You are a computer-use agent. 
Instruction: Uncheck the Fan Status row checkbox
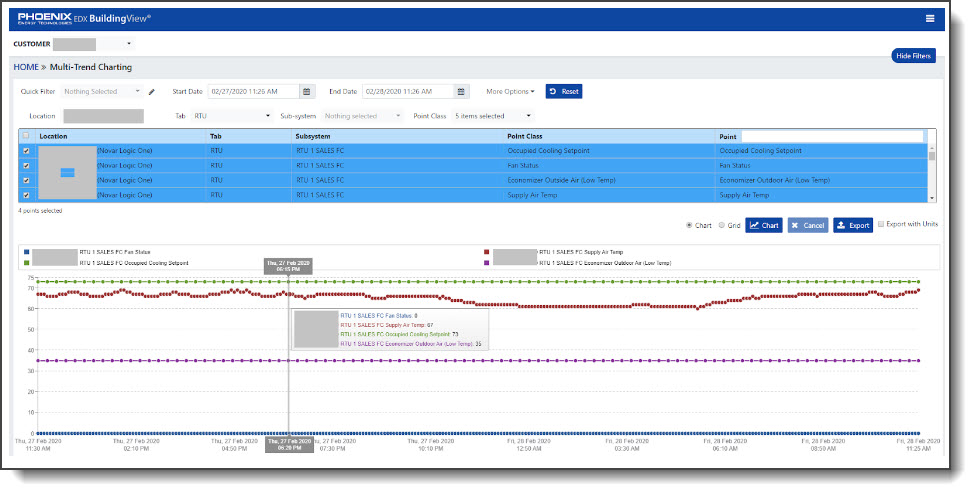click(x=26, y=166)
